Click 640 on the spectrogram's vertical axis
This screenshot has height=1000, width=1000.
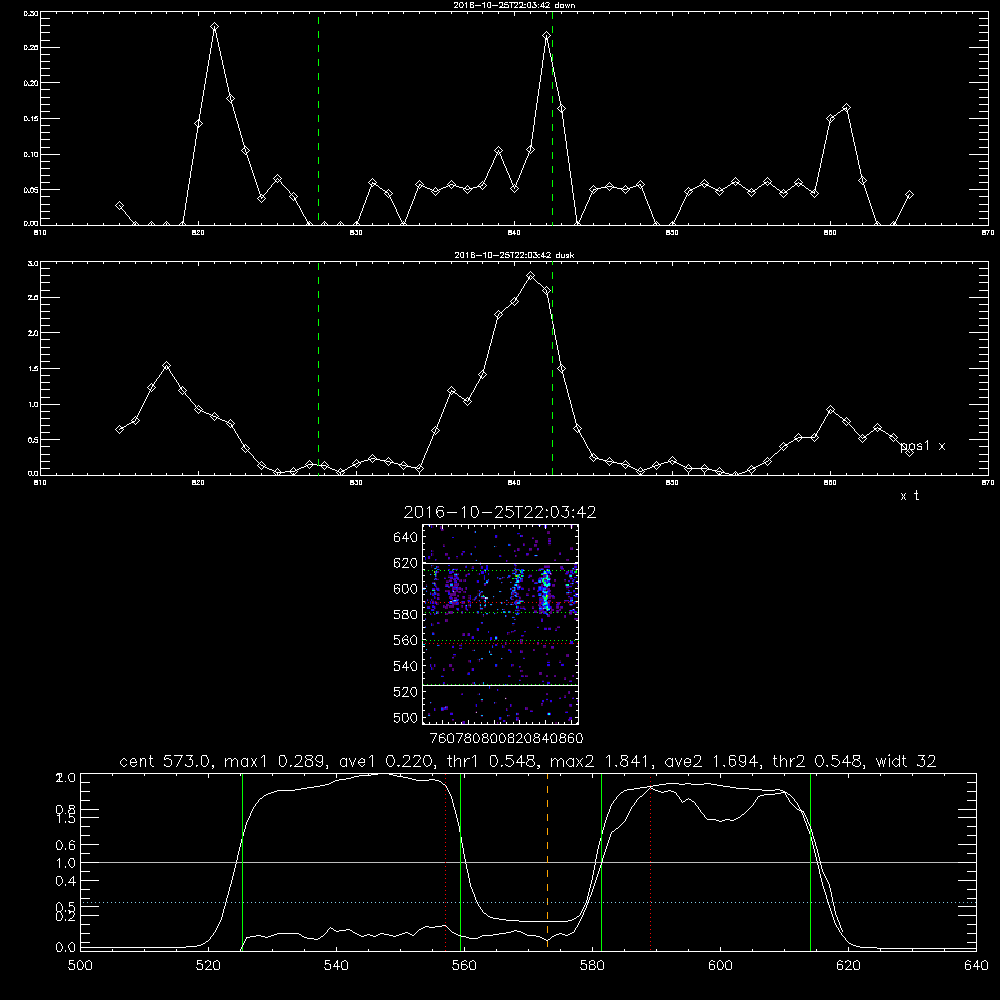click(x=406, y=538)
